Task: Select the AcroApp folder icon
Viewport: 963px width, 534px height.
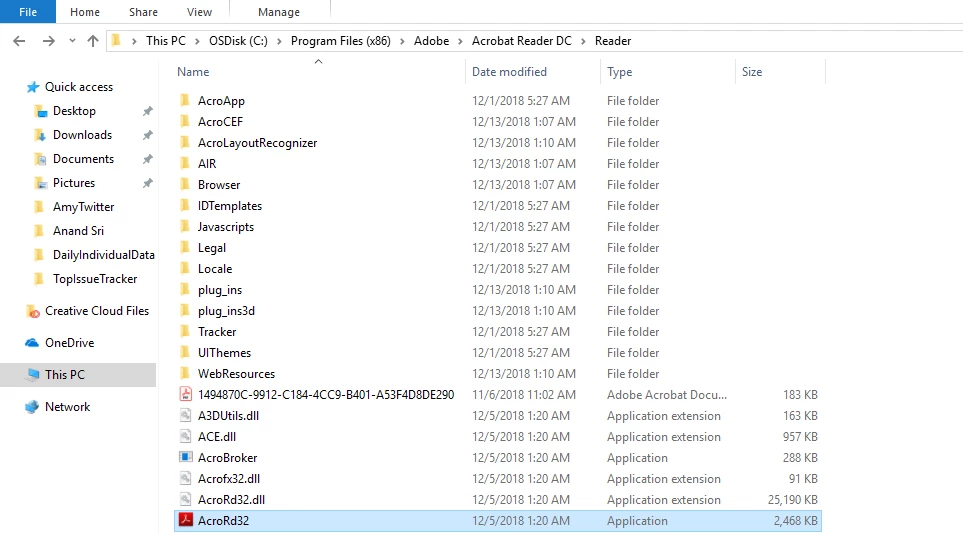Action: tap(185, 100)
